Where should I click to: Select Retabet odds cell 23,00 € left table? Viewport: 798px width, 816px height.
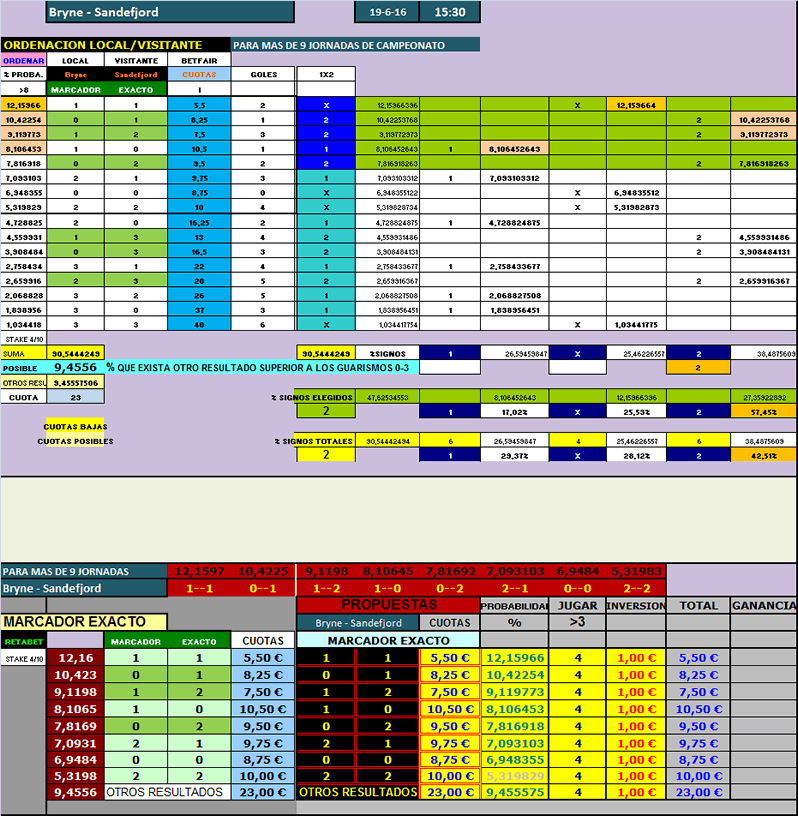pyautogui.click(x=262, y=792)
